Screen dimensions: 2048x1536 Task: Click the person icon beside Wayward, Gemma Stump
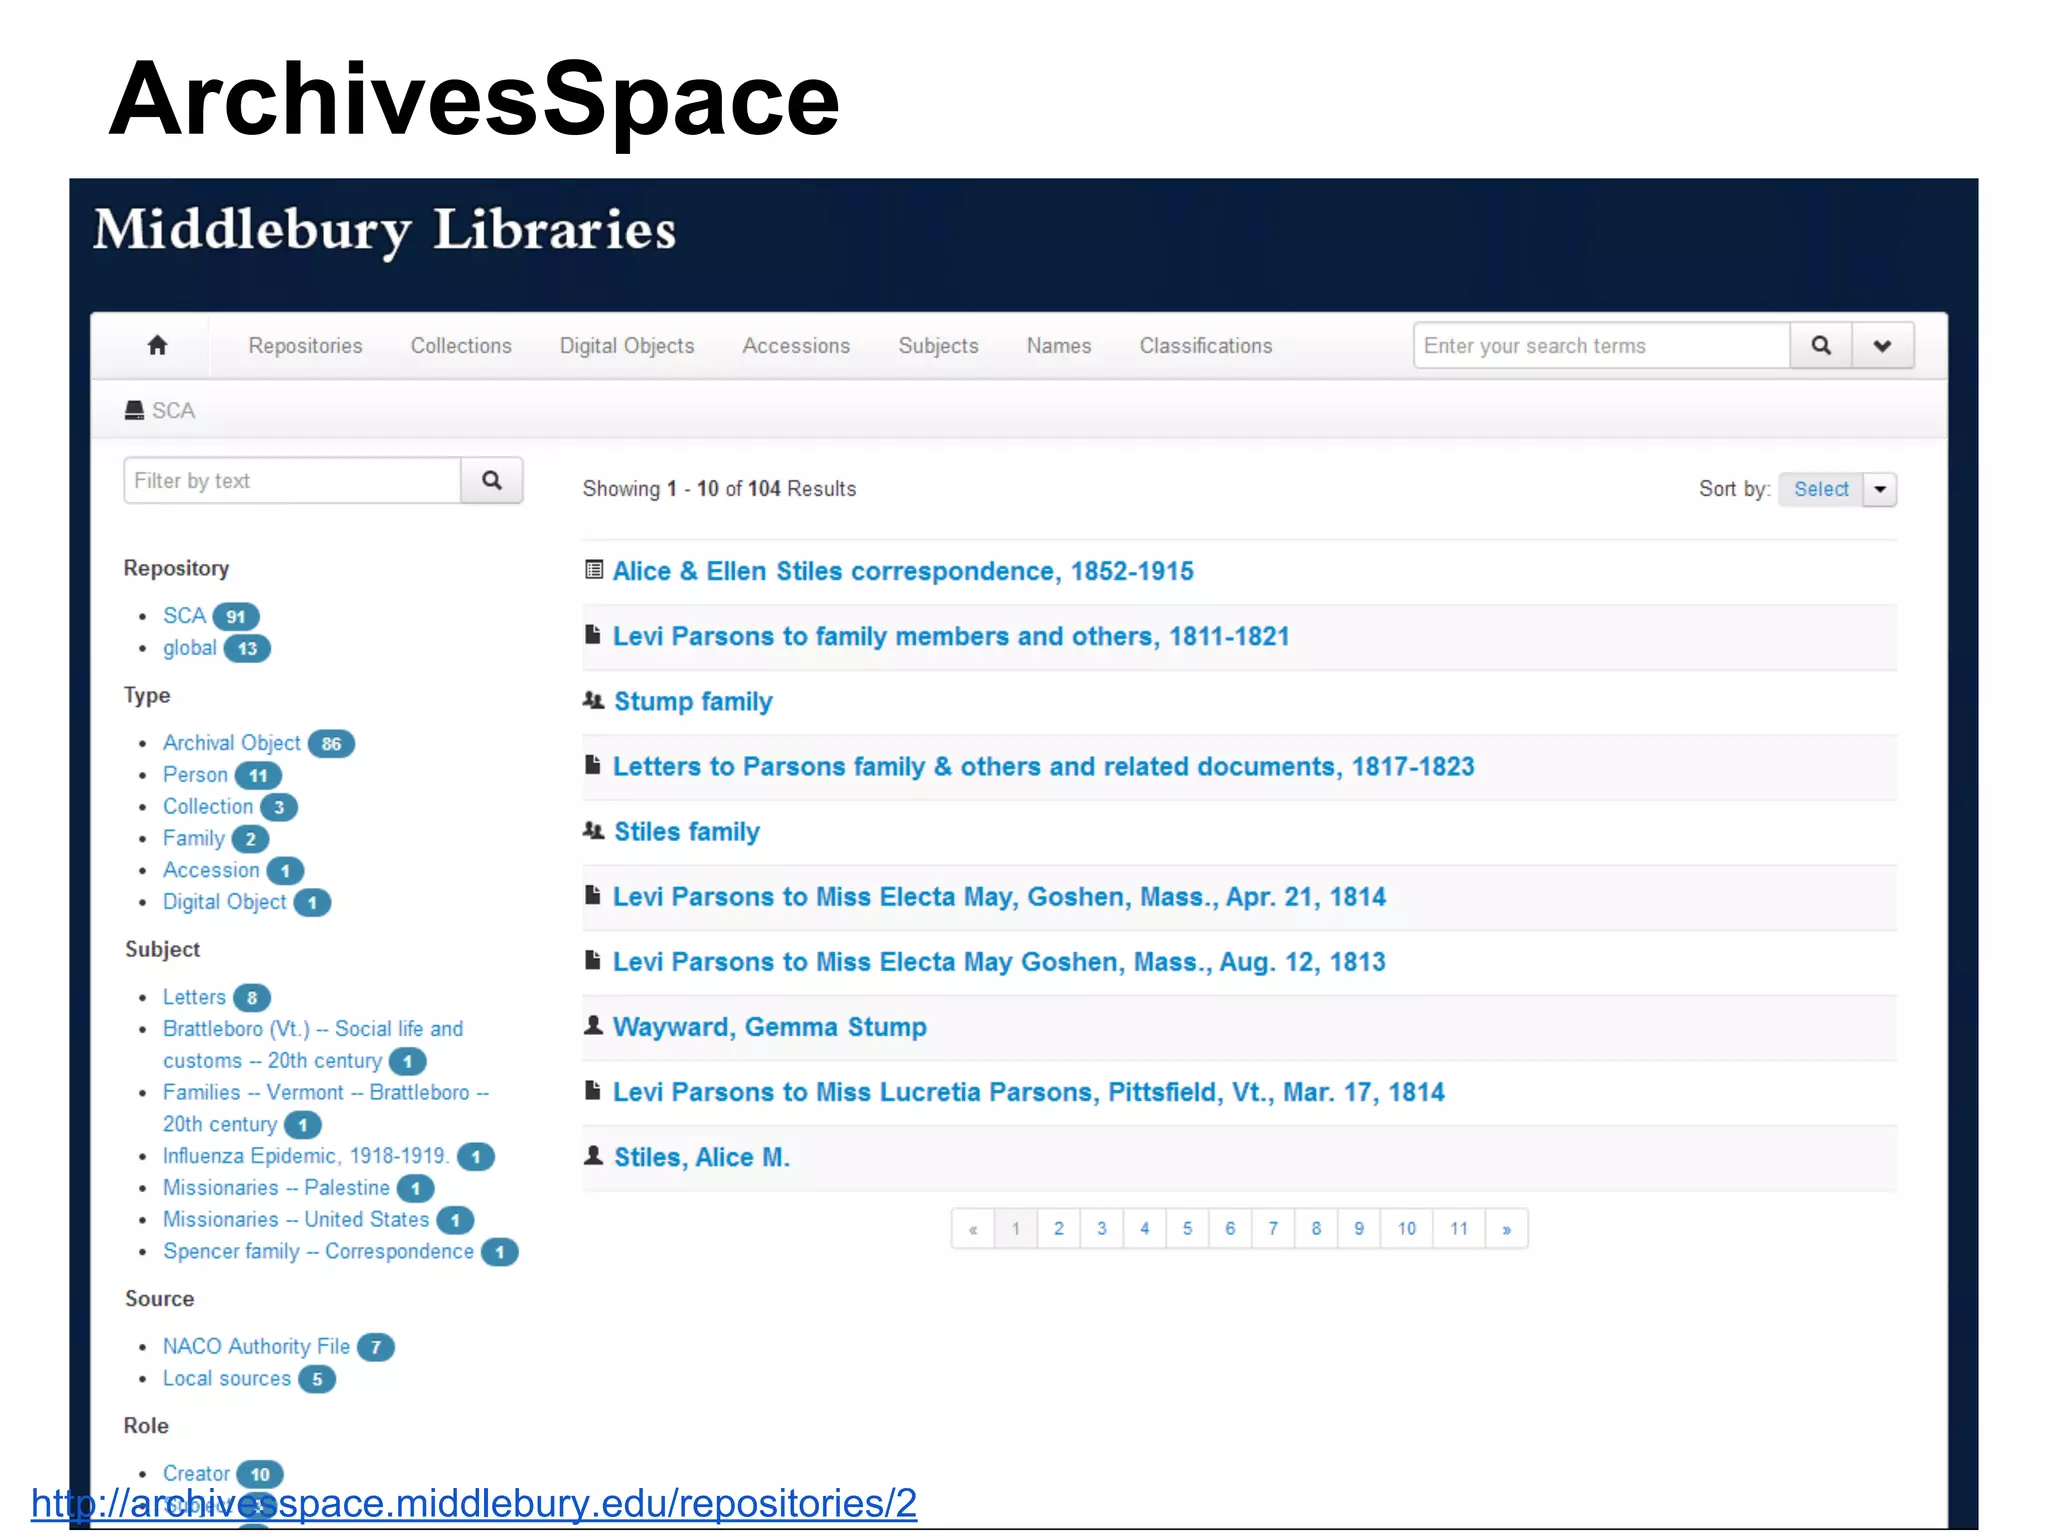click(593, 1025)
